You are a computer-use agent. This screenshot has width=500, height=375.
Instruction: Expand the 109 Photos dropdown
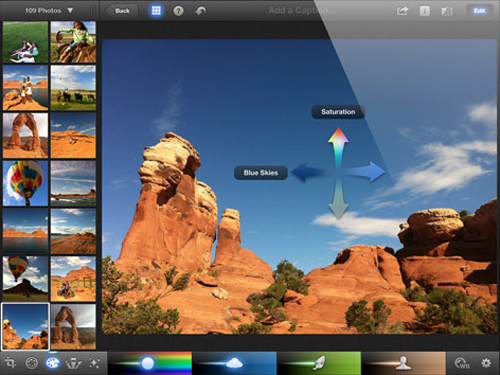(x=49, y=11)
